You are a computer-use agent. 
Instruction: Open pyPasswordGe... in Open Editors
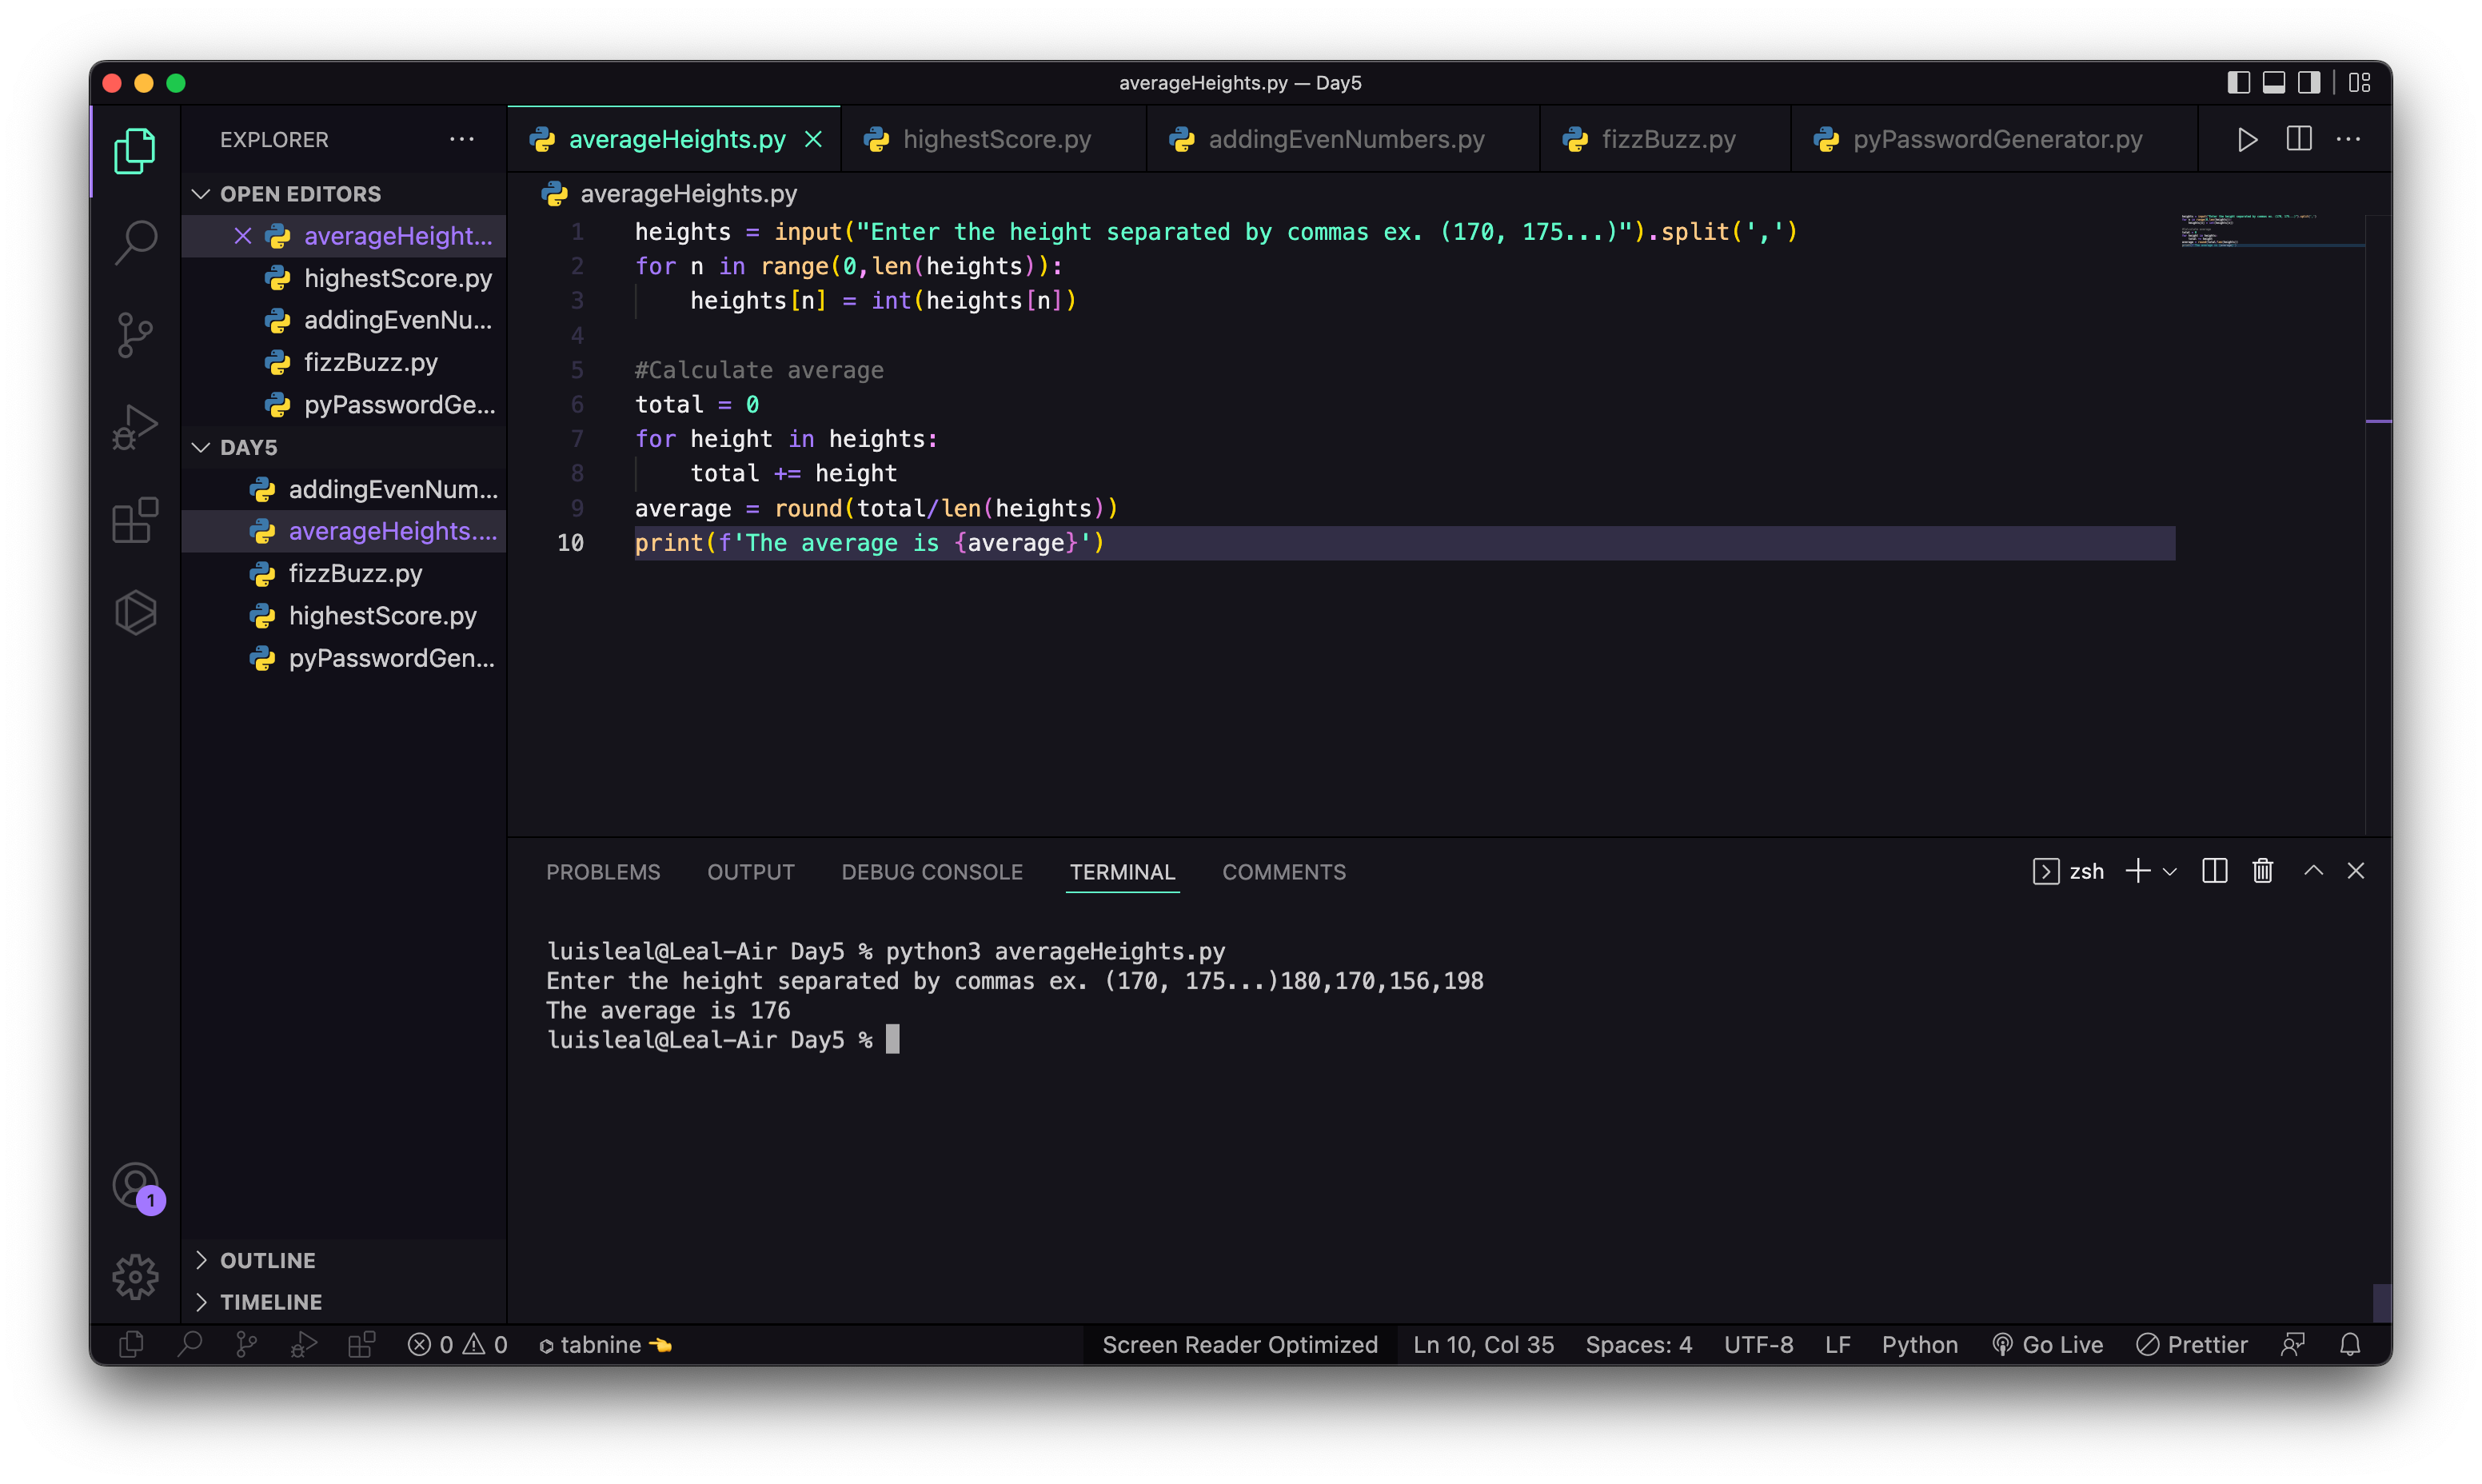pos(344,405)
